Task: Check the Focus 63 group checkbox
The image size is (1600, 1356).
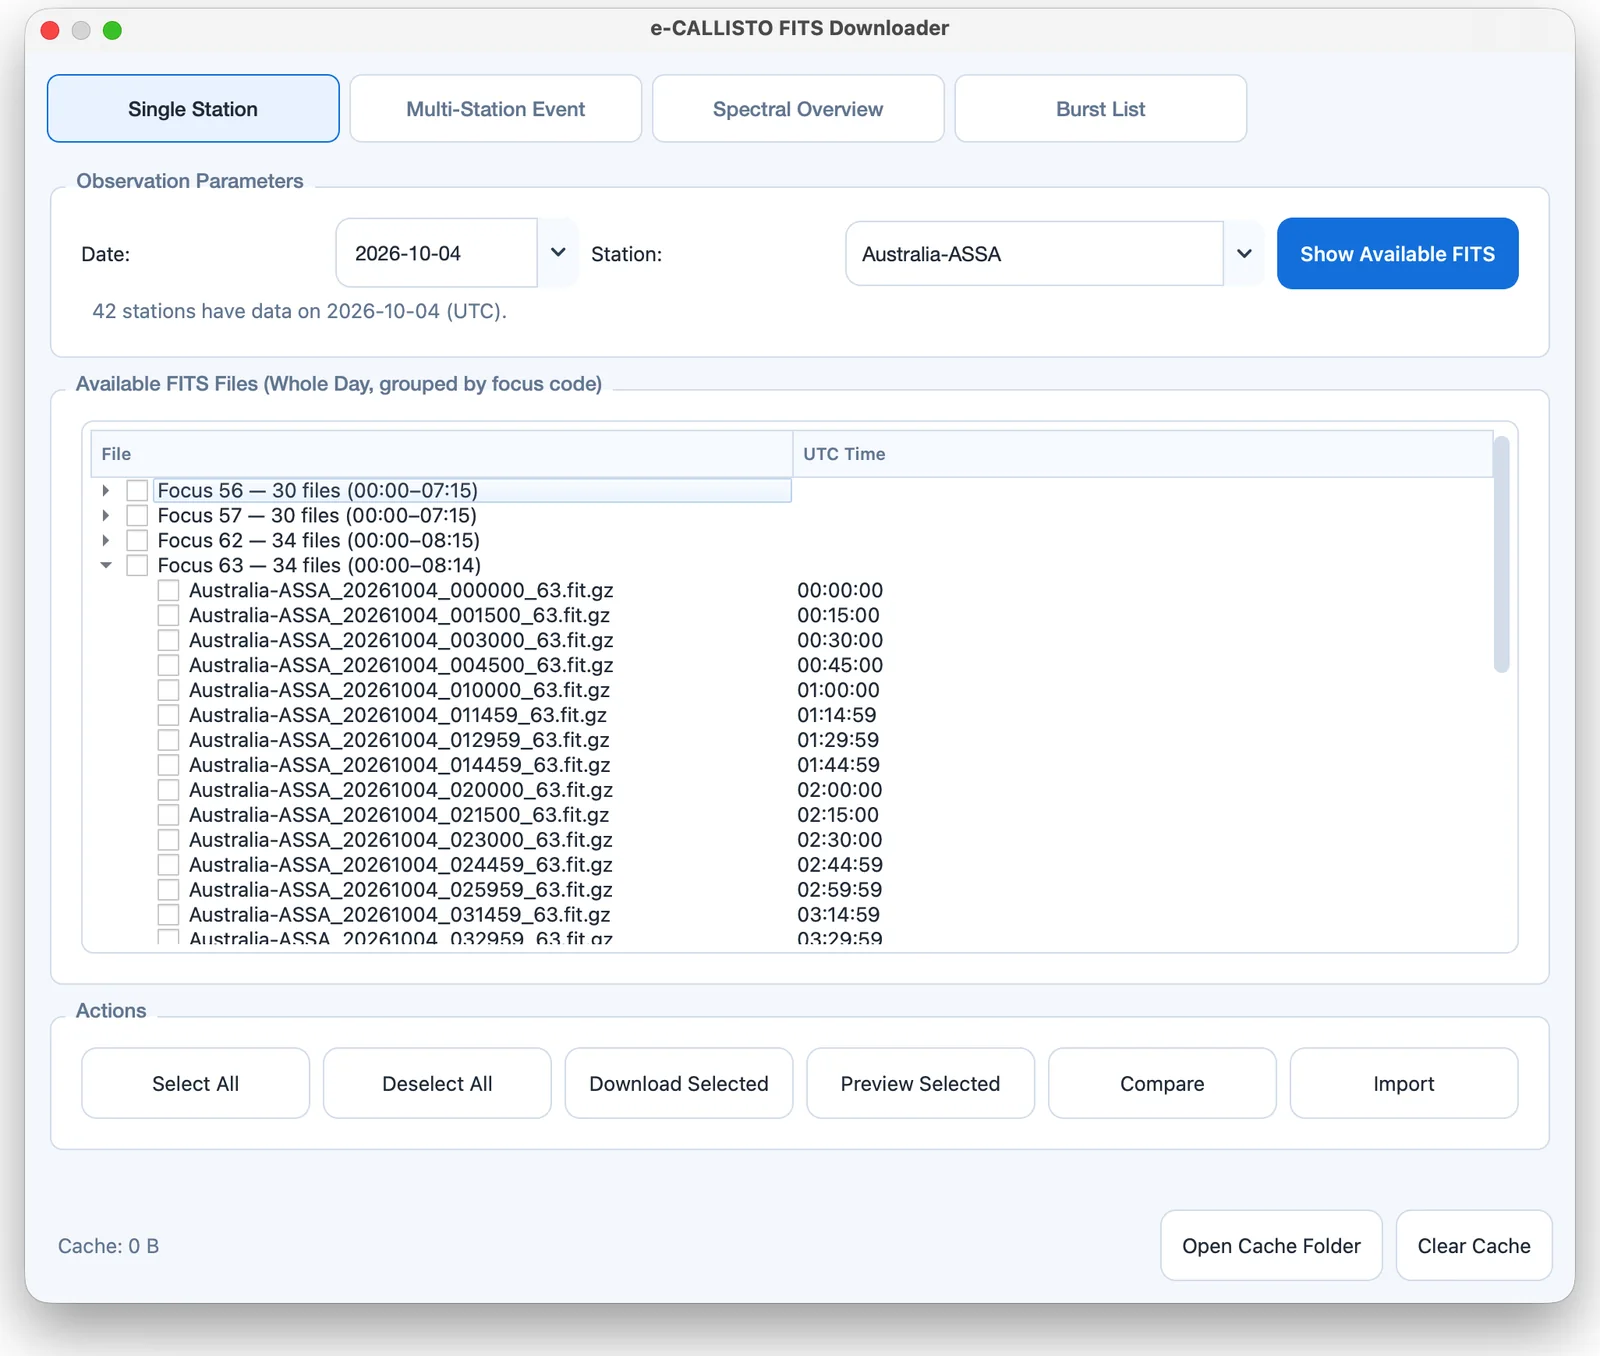Action: [x=137, y=566]
